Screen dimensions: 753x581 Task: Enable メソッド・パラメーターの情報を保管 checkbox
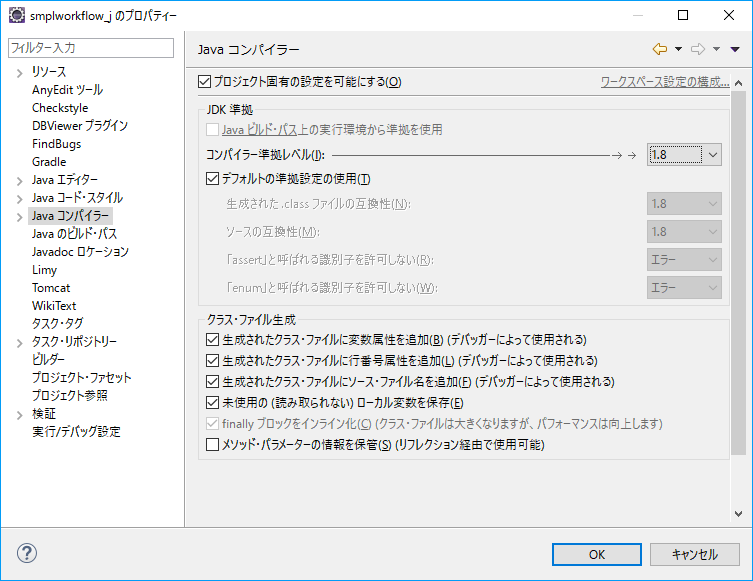(x=212, y=445)
